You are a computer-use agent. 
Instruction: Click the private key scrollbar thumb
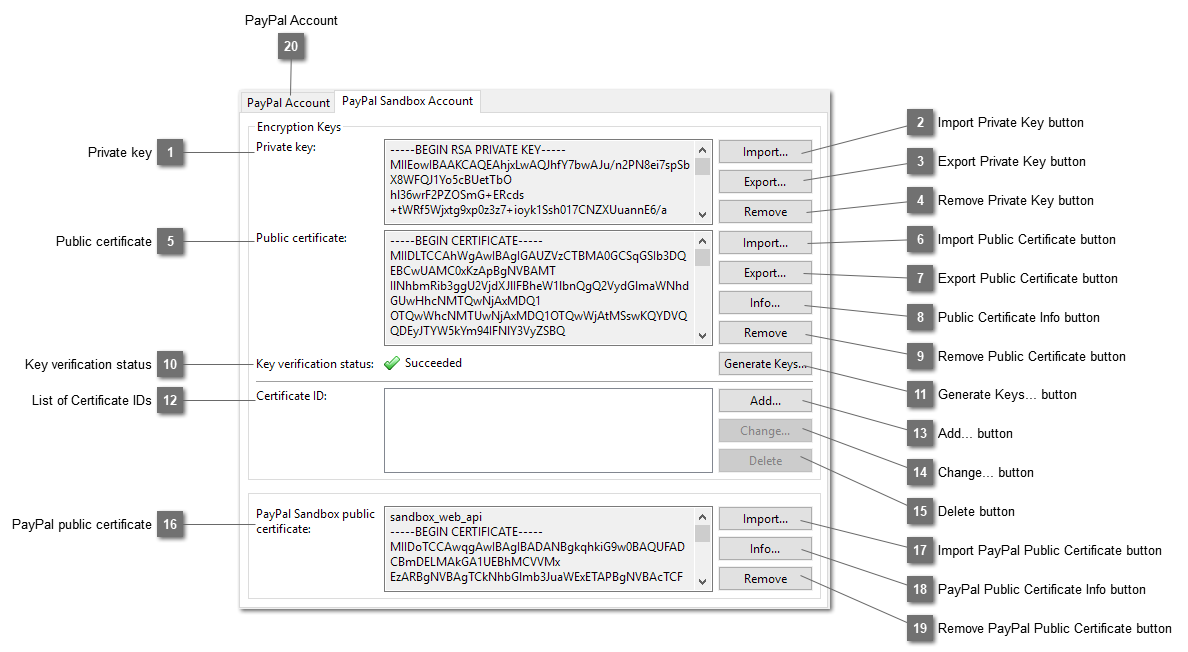point(702,166)
